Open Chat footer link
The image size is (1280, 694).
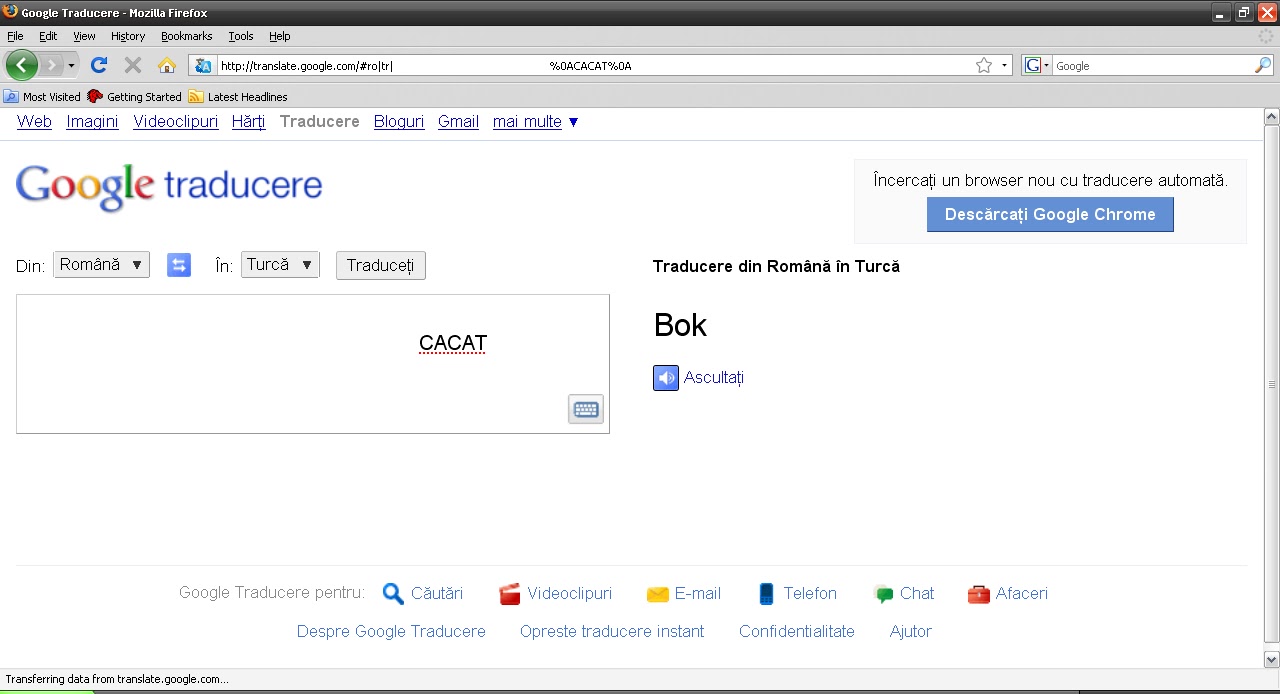coord(917,593)
